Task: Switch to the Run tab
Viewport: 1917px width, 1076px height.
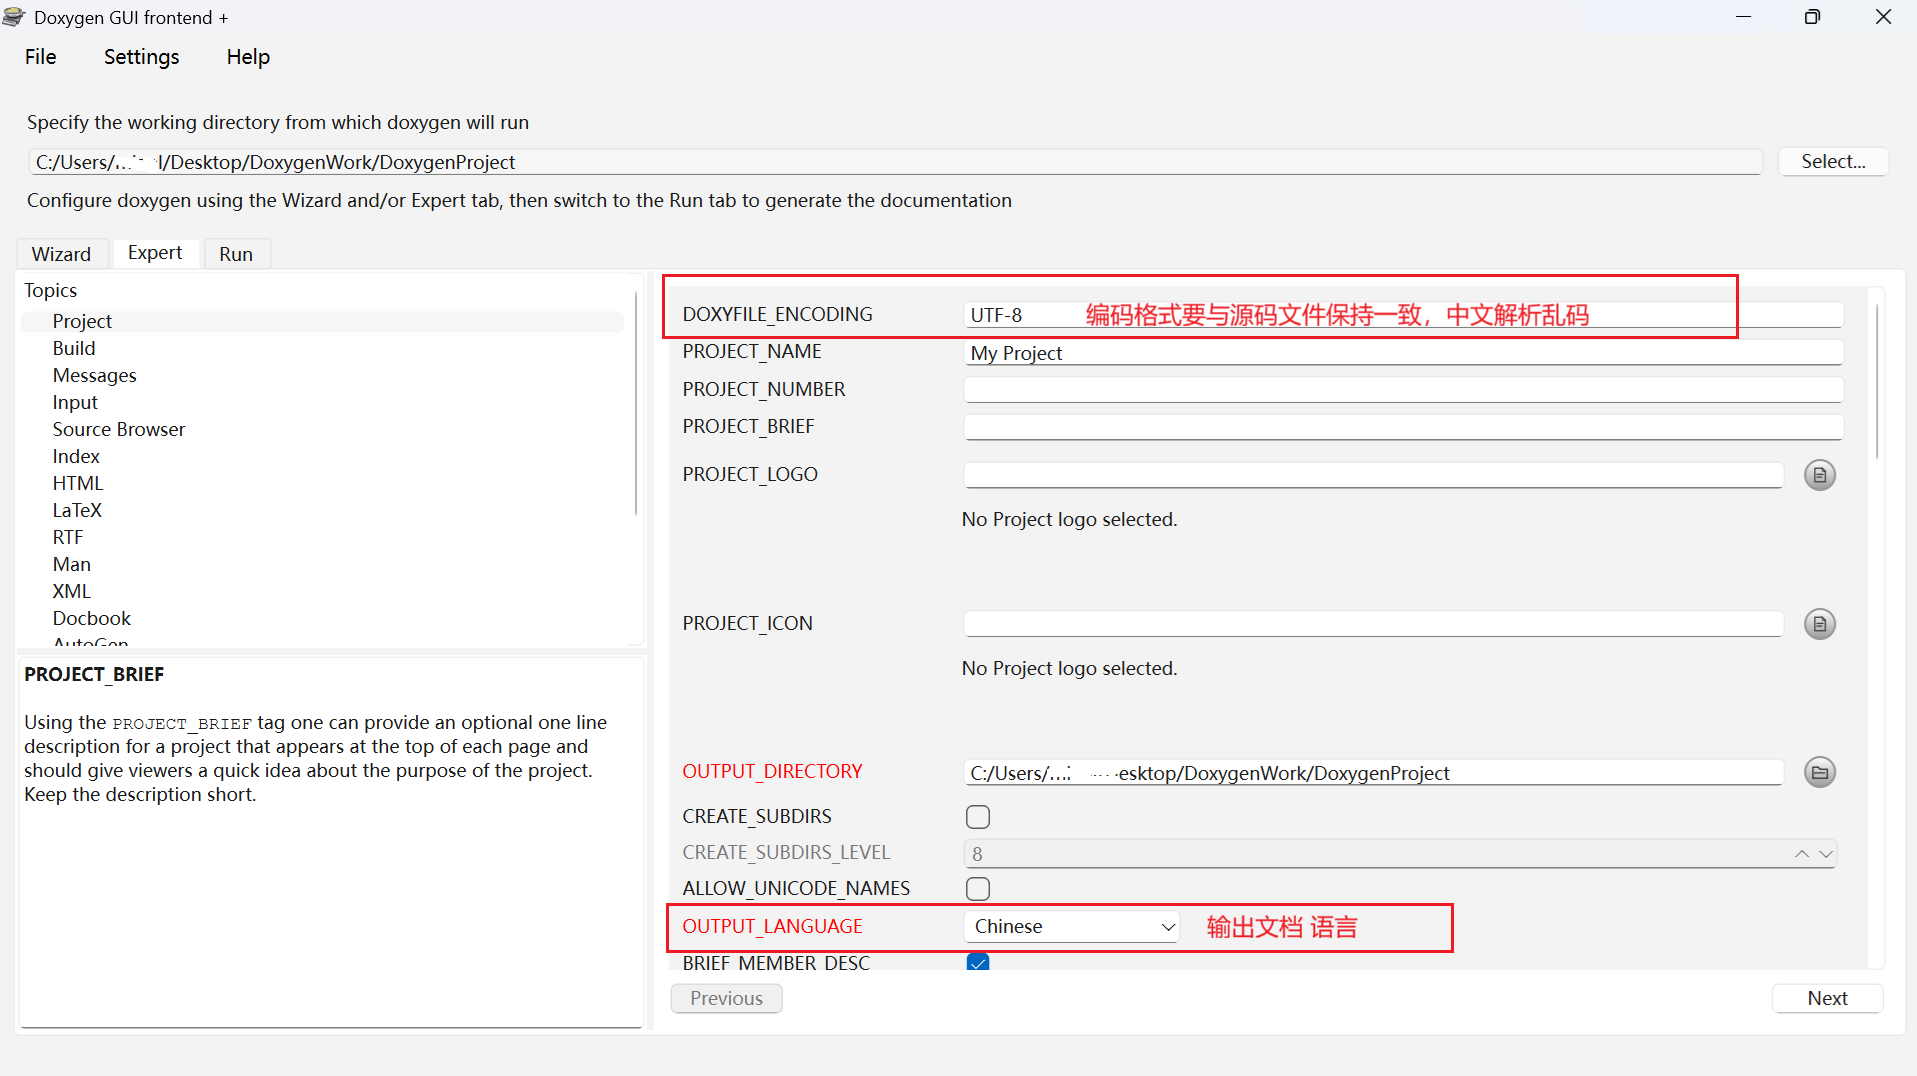Action: pyautogui.click(x=236, y=254)
